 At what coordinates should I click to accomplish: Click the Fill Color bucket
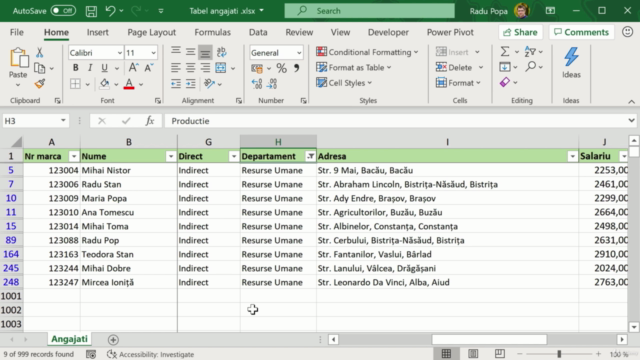tap(104, 84)
